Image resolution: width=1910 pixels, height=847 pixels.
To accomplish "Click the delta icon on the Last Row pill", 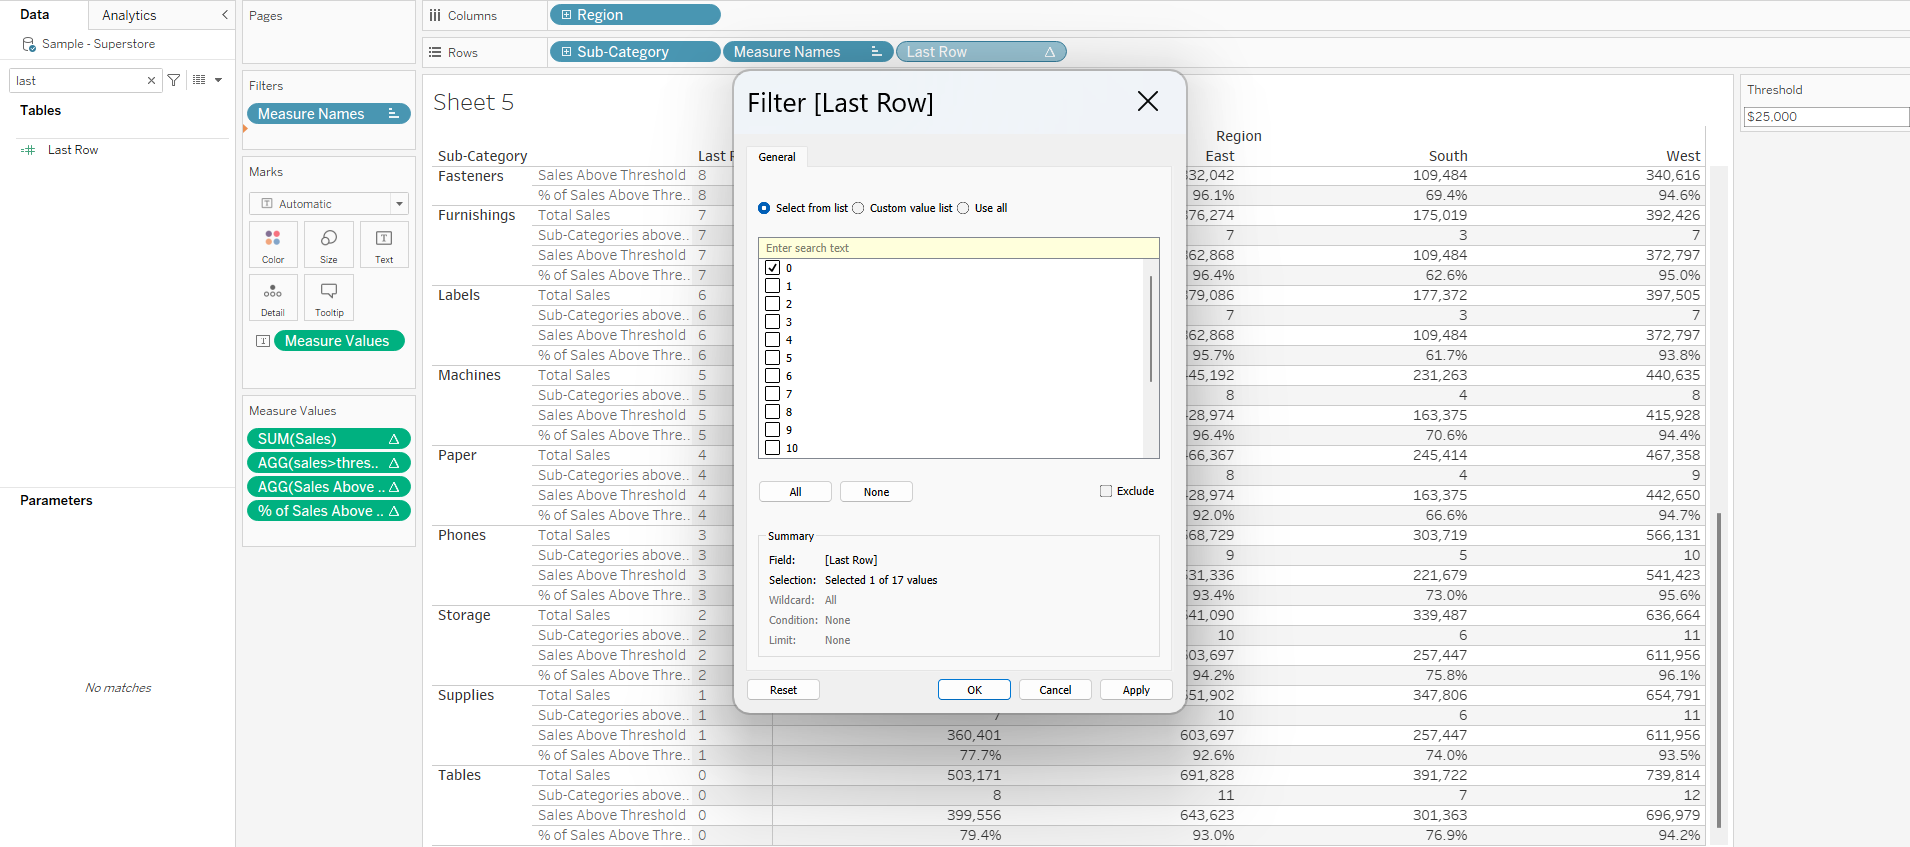I will pyautogui.click(x=1050, y=52).
